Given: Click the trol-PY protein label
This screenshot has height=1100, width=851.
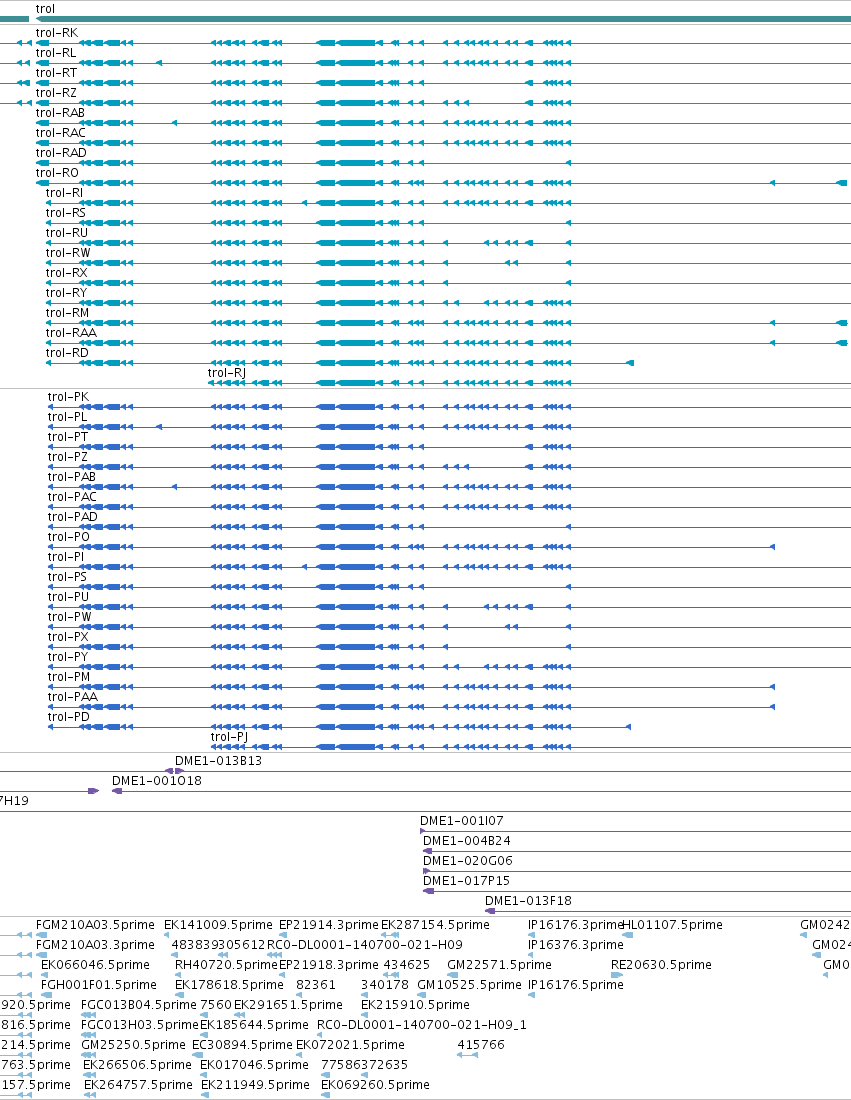Looking at the screenshot, I should pos(68,657).
